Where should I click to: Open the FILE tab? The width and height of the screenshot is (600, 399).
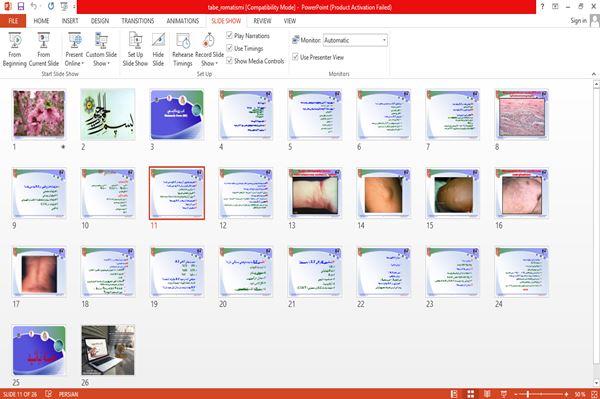[13, 21]
